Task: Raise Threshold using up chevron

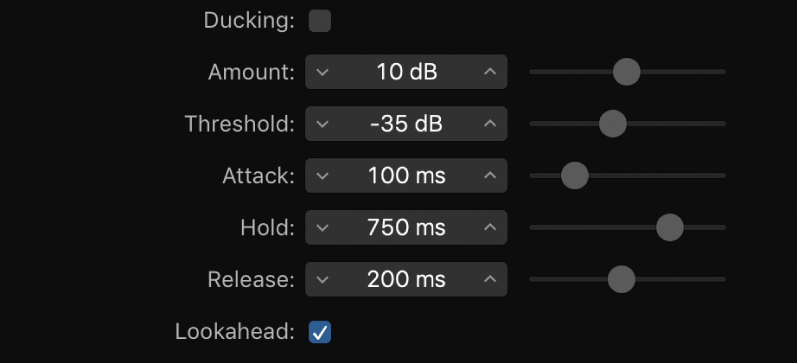Action: tap(490, 124)
